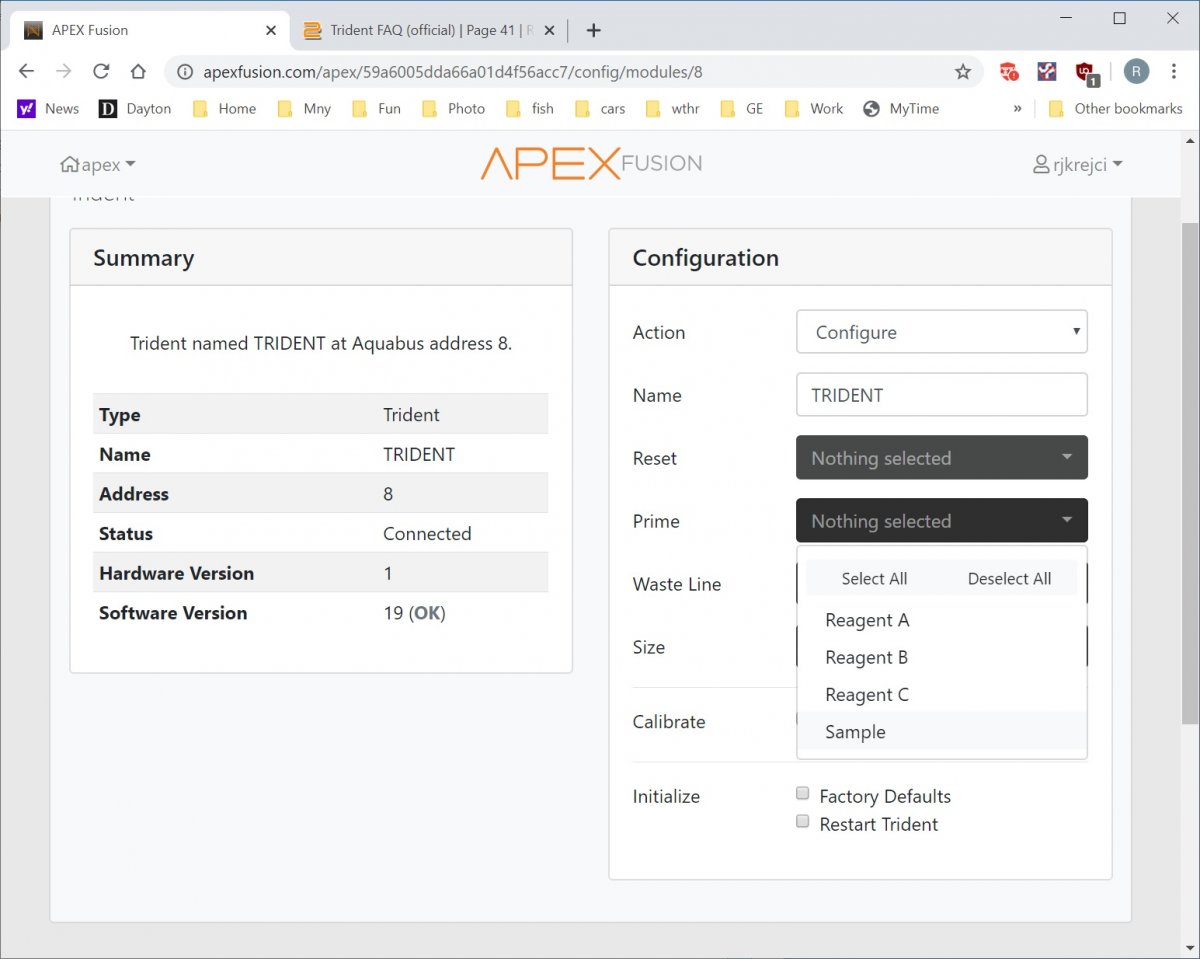Choose Reagent B in Prime list
This screenshot has height=959, width=1200.
click(x=941, y=657)
